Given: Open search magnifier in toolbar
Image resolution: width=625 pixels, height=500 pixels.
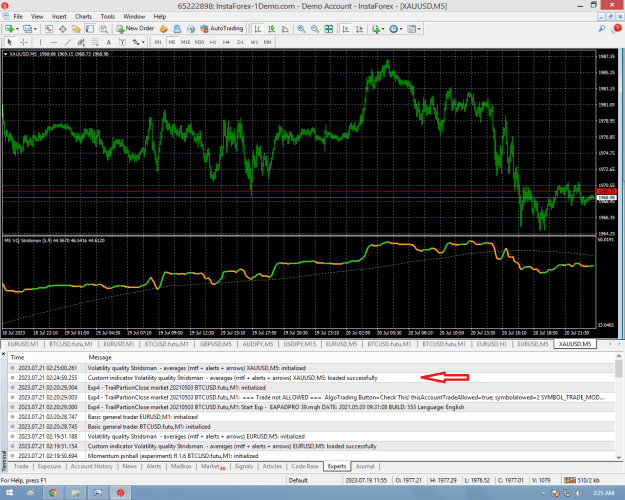Looking at the screenshot, I should (x=602, y=29).
